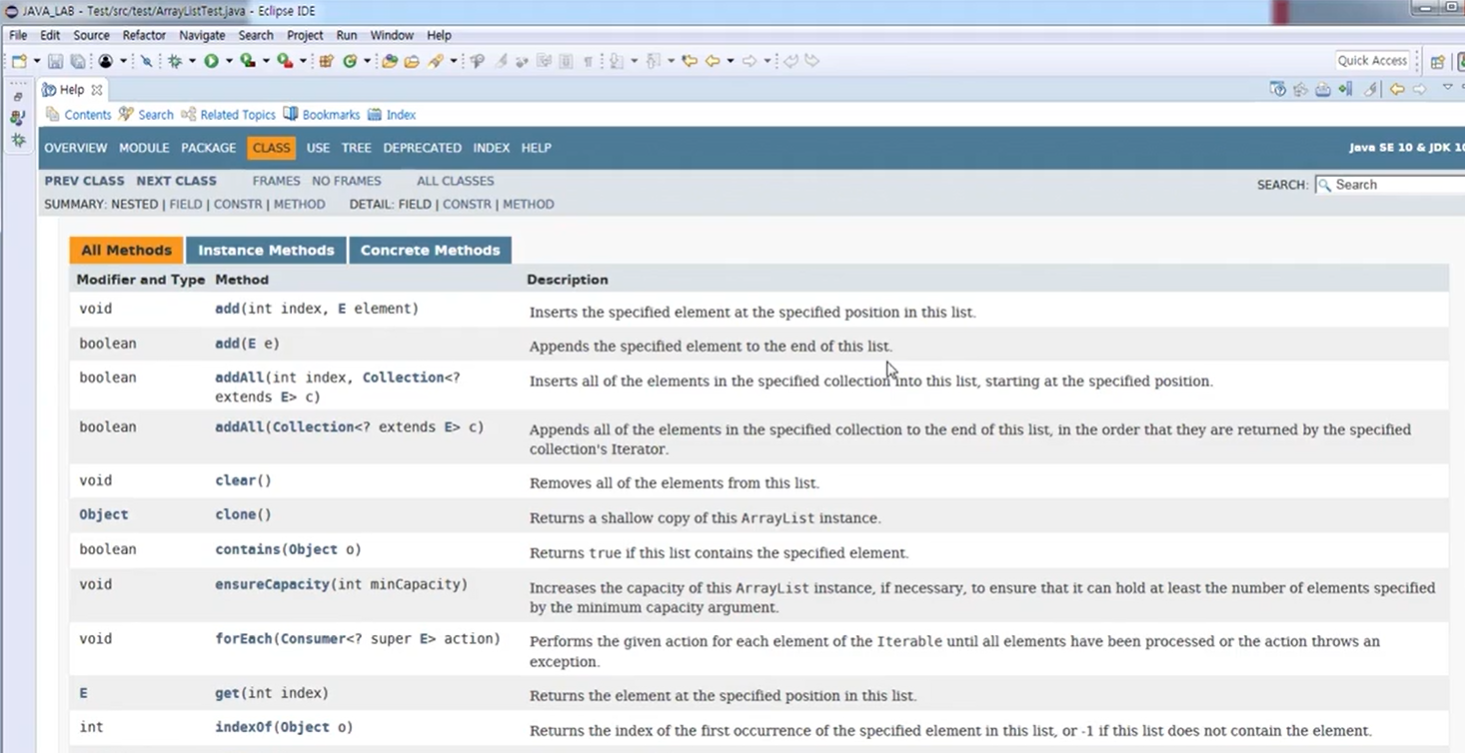Toggle Highlight Search Terms in Help view
Image resolution: width=1465 pixels, height=753 pixels.
(1371, 89)
